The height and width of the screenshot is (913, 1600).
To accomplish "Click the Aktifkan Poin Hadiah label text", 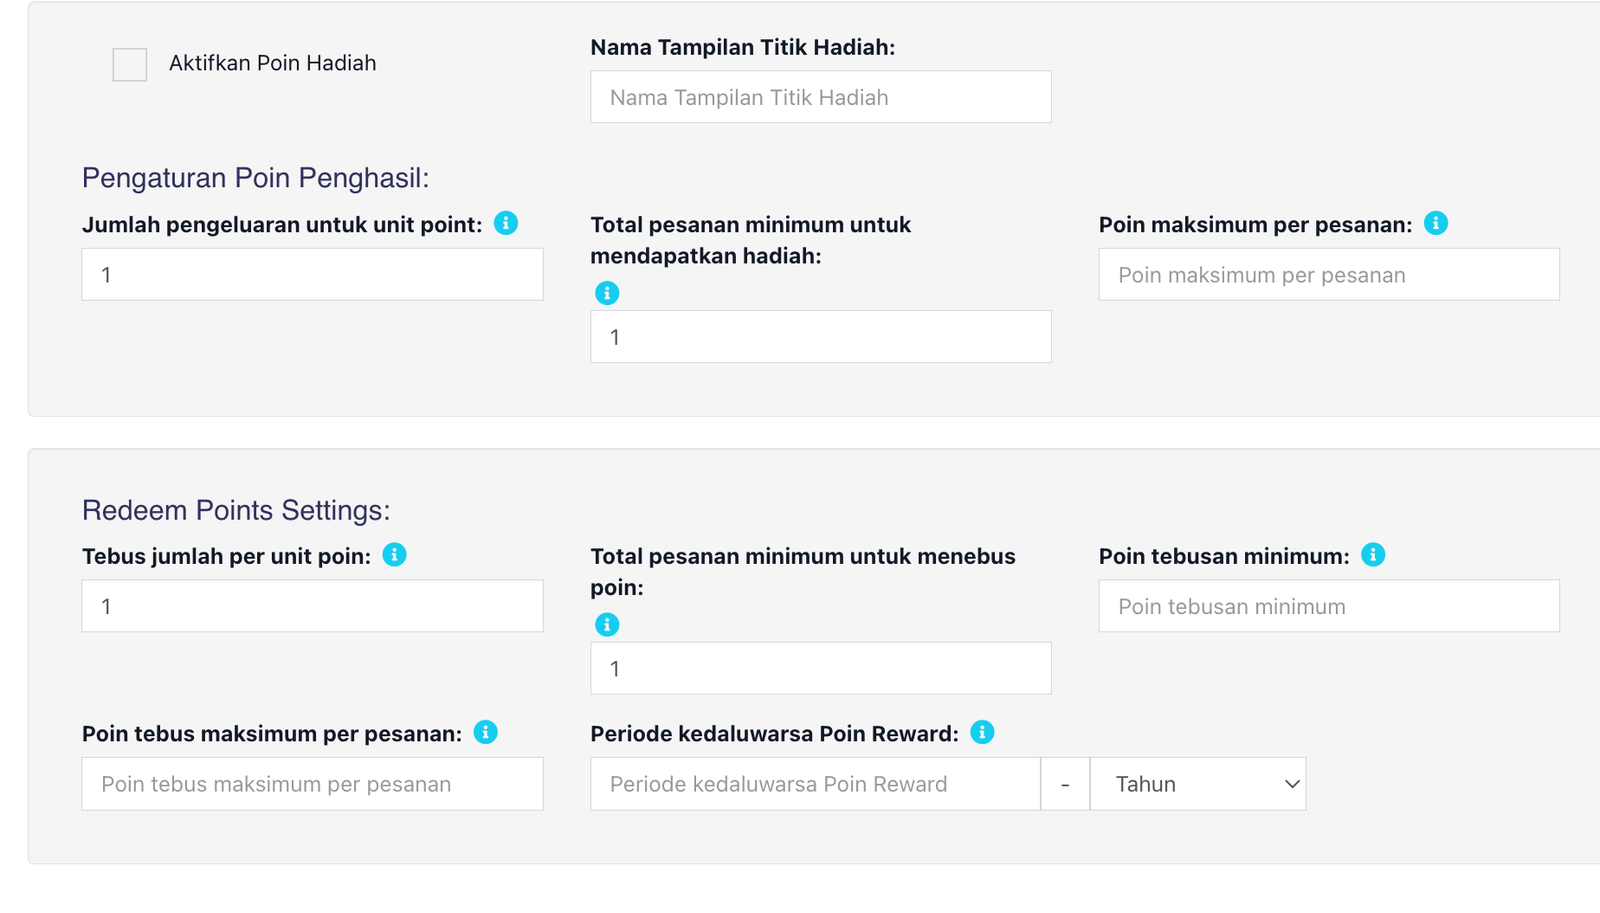I will pyautogui.click(x=272, y=63).
